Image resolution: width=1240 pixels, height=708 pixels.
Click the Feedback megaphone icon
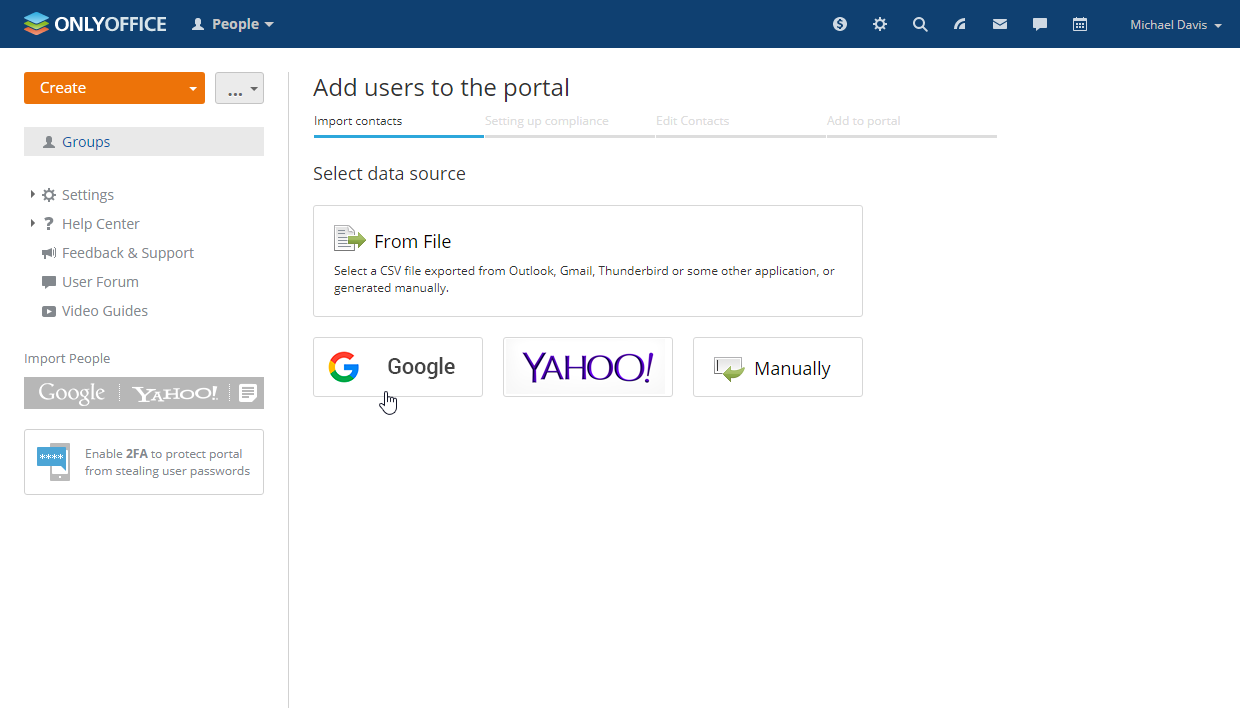pos(49,253)
